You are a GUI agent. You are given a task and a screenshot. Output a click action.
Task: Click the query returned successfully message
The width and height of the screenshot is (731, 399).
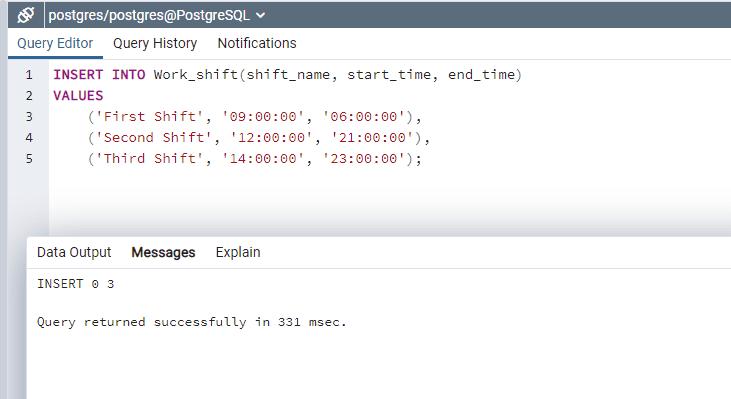192,322
